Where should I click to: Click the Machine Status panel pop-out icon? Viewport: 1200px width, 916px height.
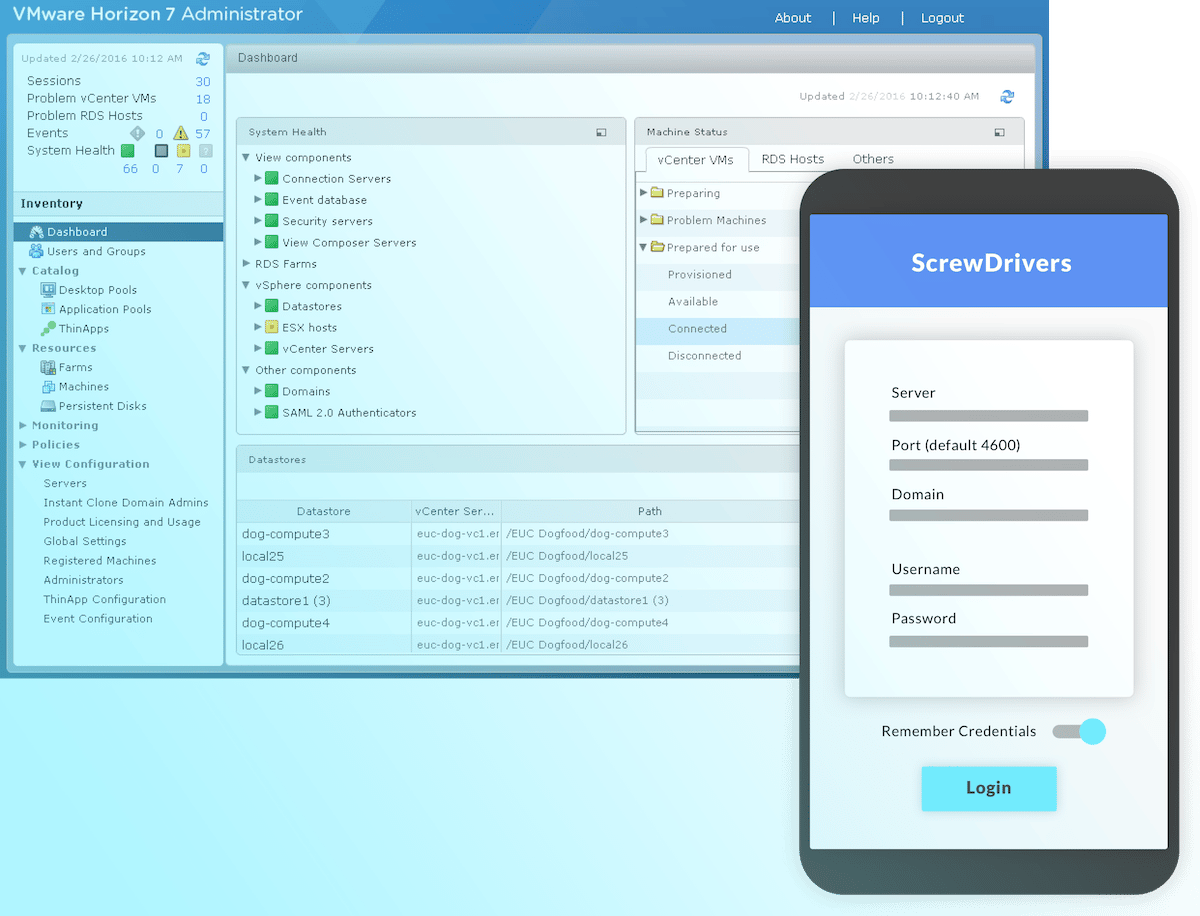click(x=998, y=131)
